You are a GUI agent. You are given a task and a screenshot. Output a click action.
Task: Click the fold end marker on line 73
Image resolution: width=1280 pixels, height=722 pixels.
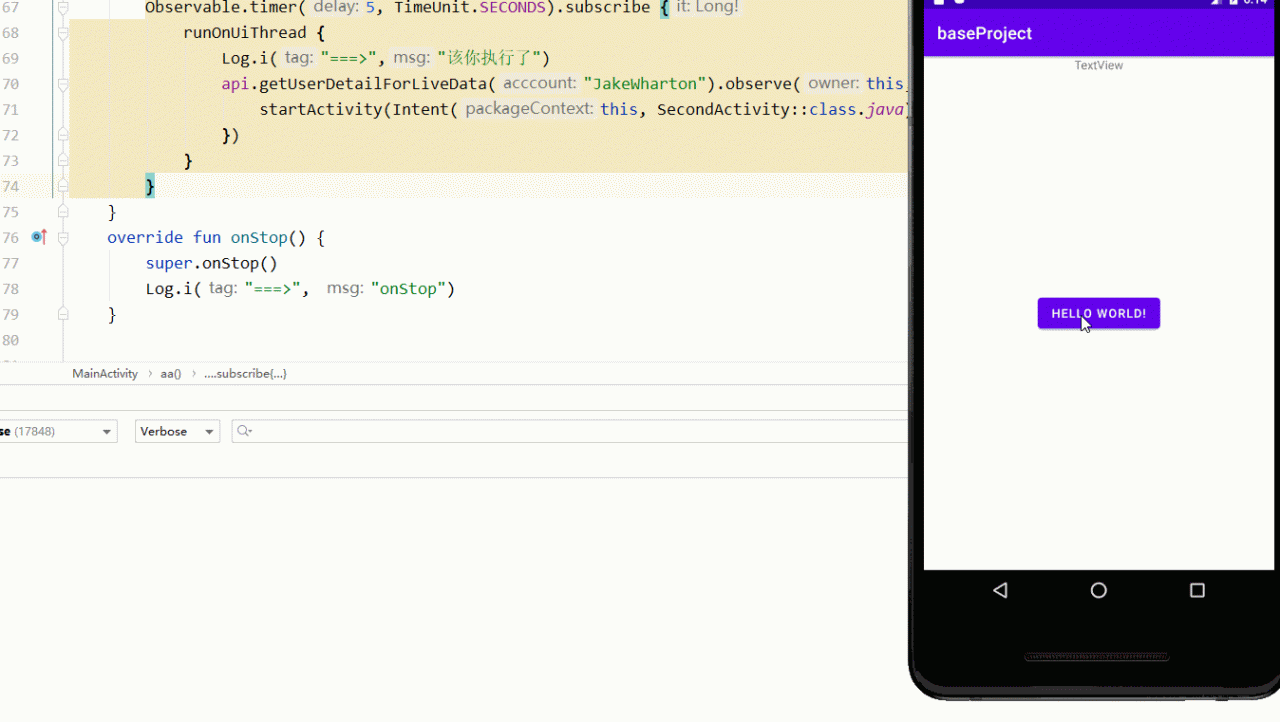pos(63,161)
